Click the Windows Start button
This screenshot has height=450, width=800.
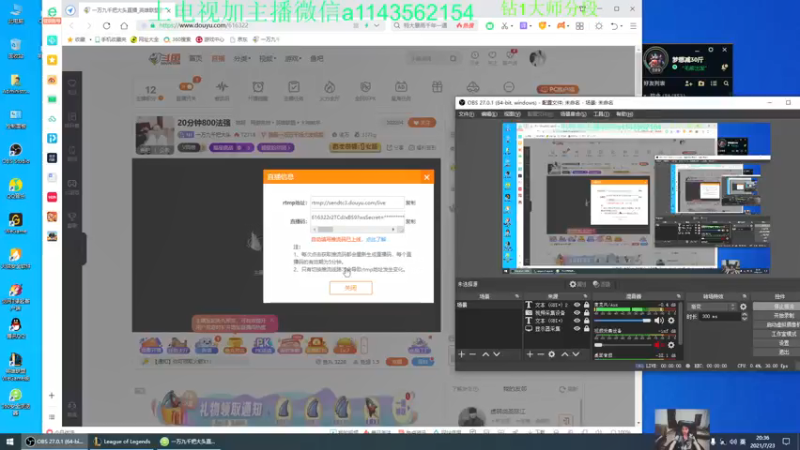coord(10,442)
